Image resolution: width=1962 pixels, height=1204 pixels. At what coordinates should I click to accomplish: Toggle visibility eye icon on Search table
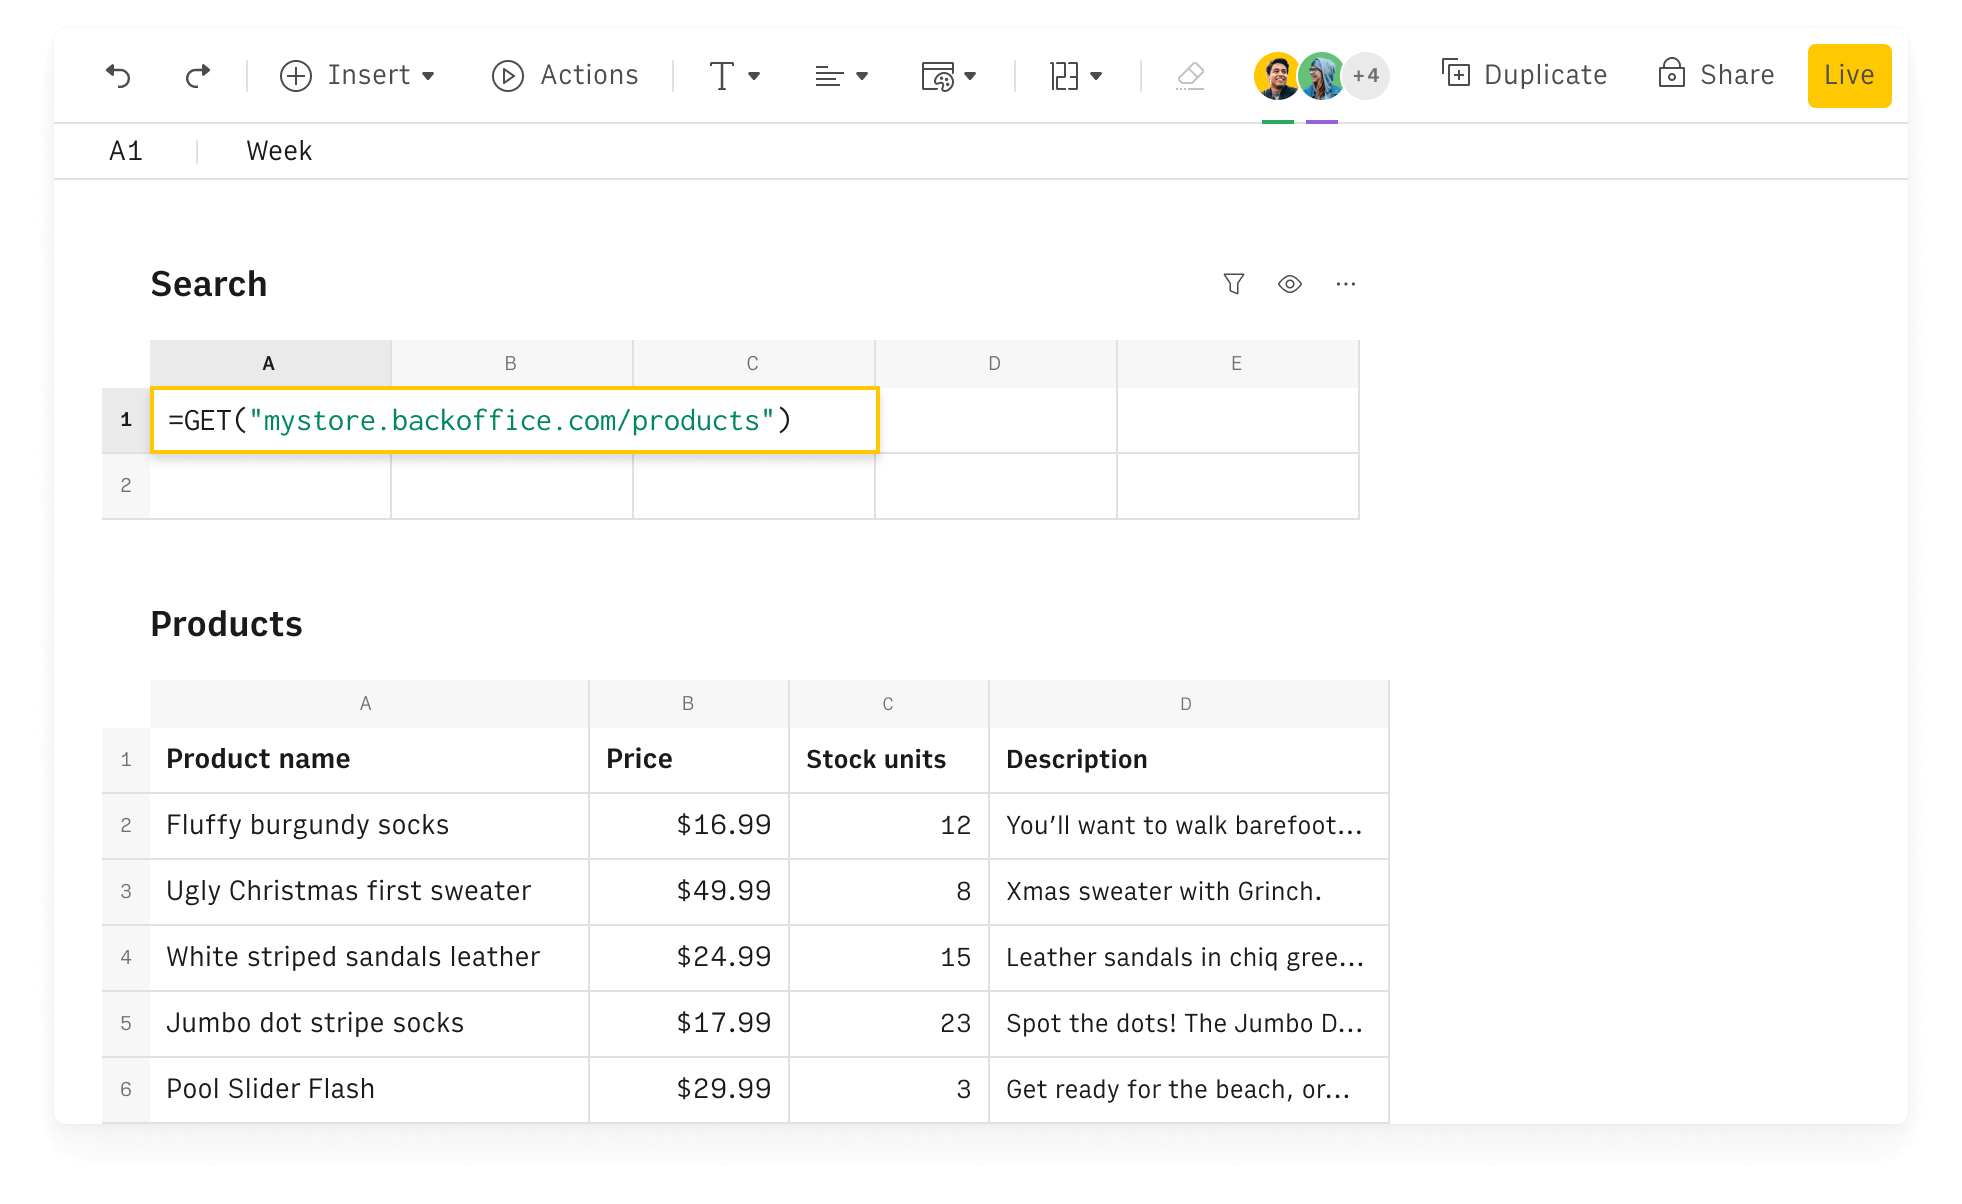(1288, 285)
